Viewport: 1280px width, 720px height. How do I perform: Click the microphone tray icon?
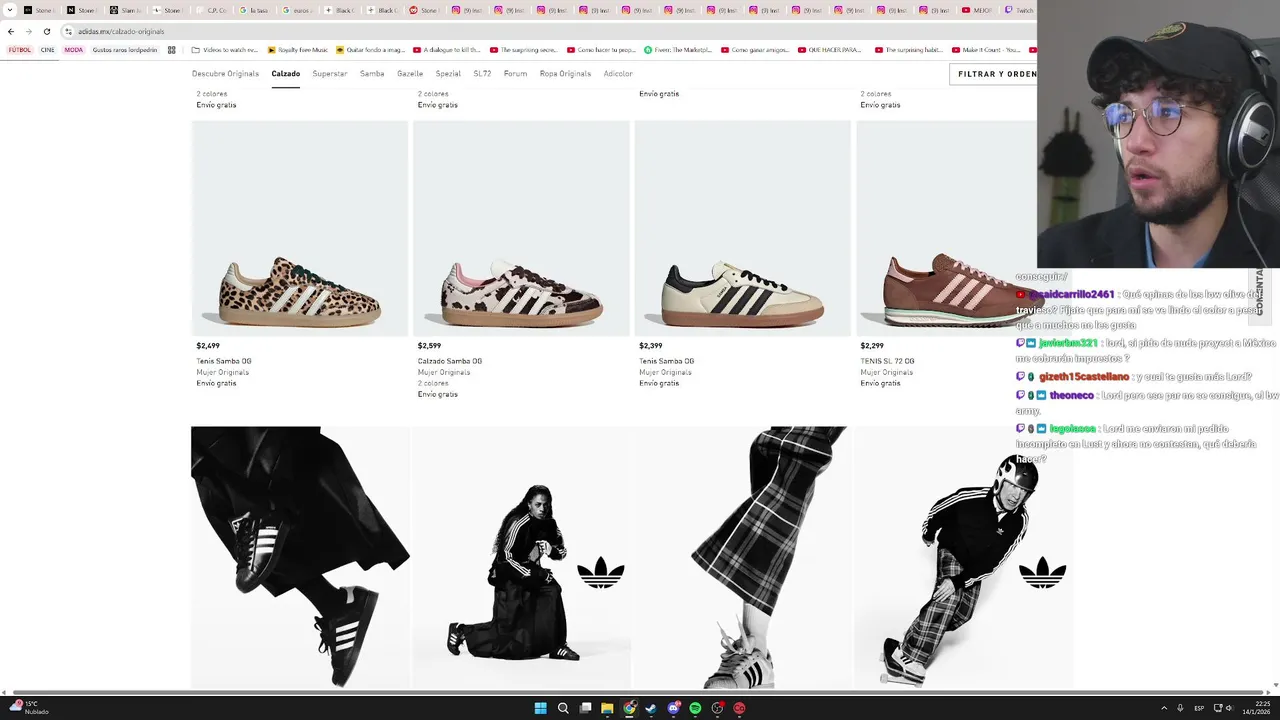1180,708
